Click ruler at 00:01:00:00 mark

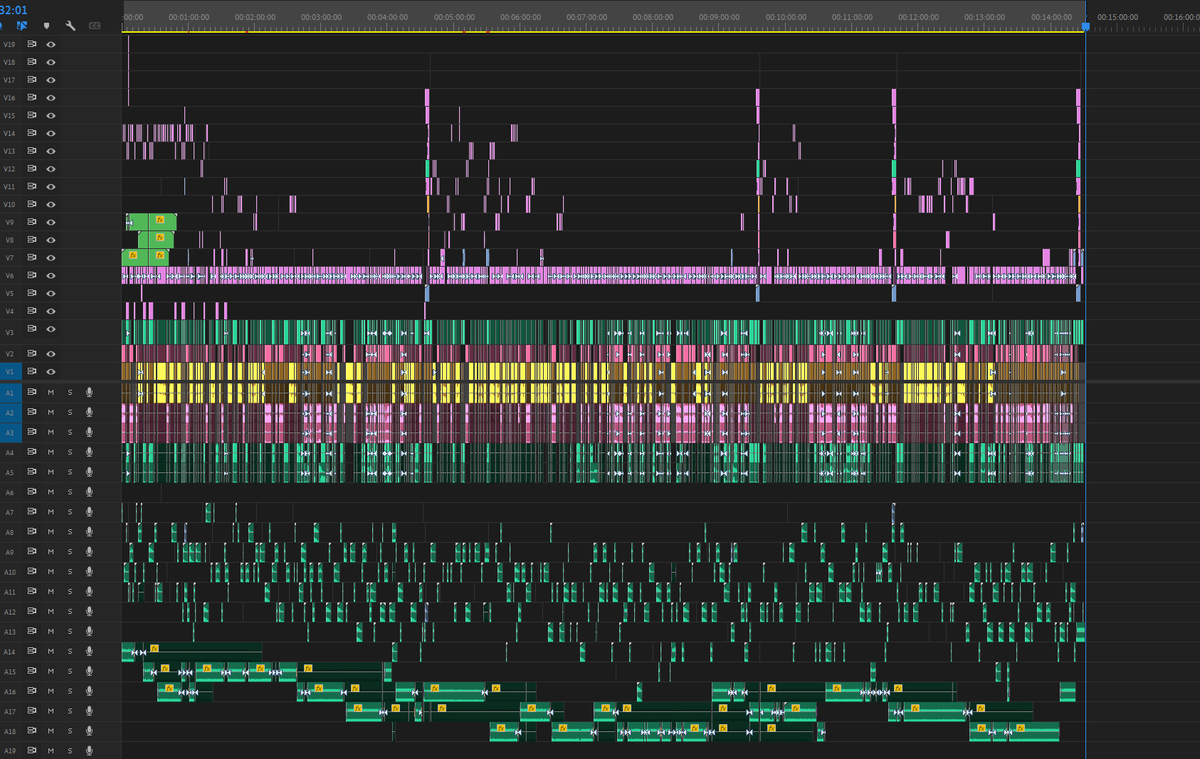pos(189,17)
